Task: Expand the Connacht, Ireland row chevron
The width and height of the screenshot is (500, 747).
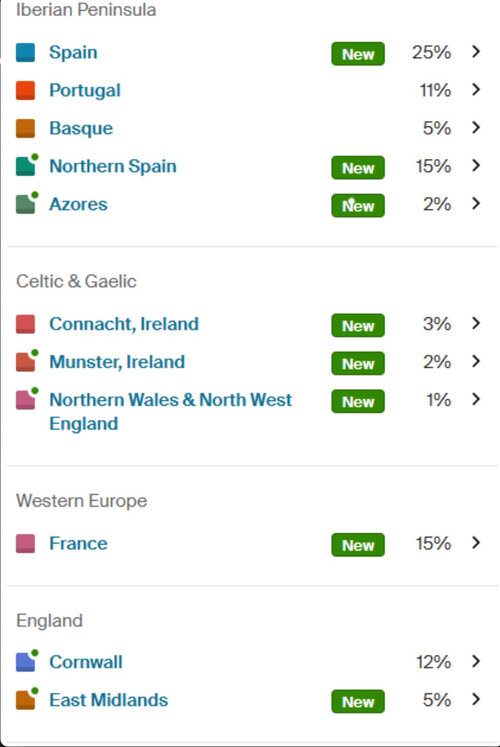Action: click(476, 323)
